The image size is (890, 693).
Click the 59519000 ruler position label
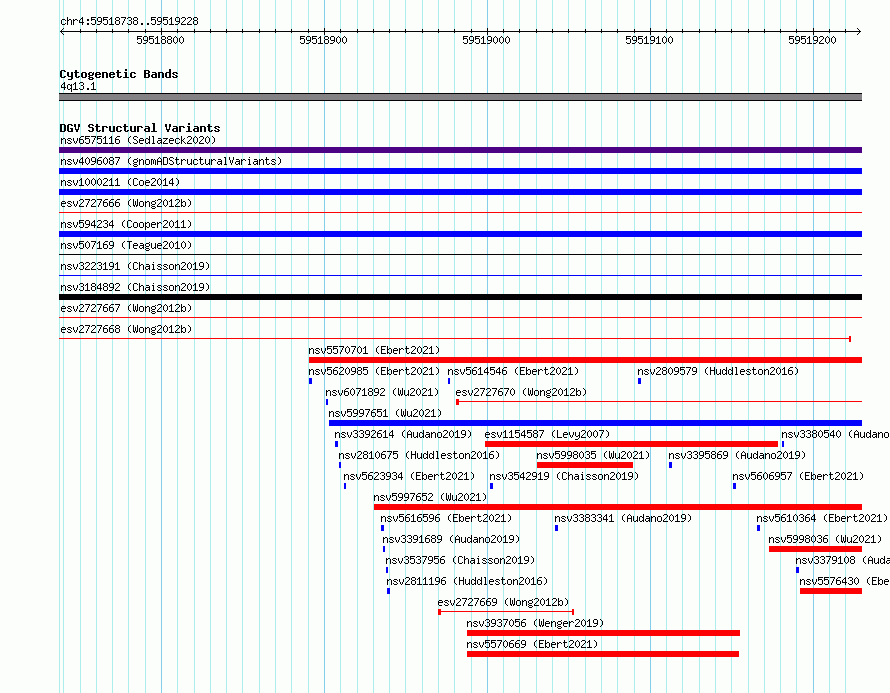[x=486, y=40]
